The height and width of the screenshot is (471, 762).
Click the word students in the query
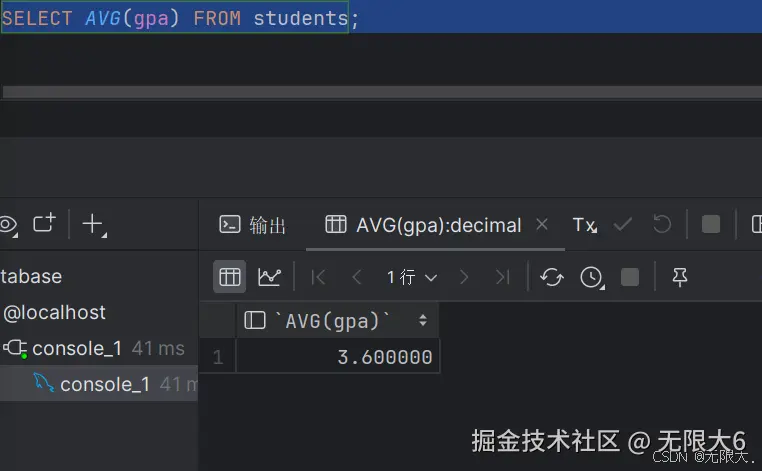301,18
